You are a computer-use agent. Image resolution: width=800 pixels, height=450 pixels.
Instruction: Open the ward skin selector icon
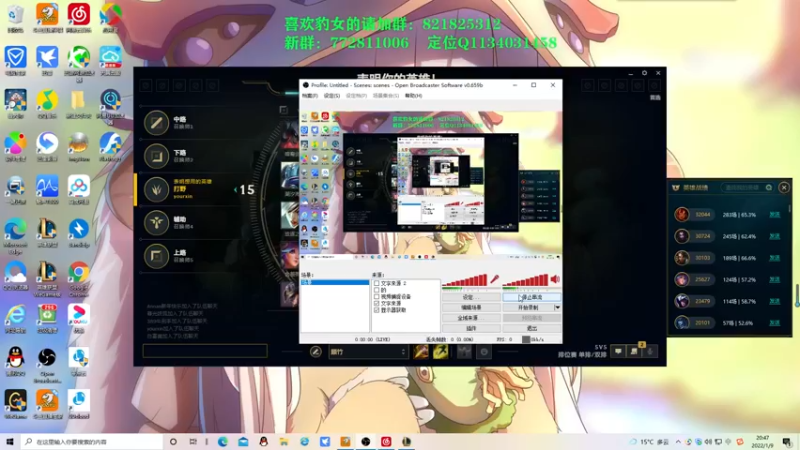[x=464, y=352]
